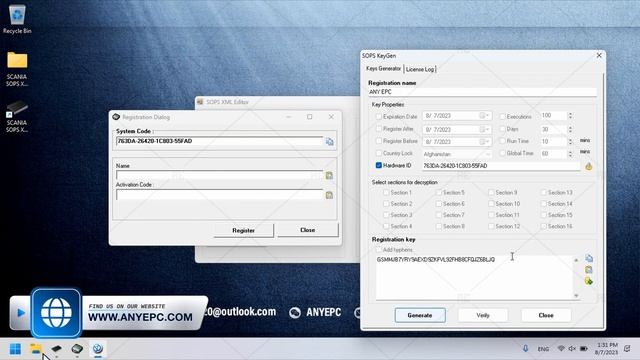Click the Registration Dialog title icon

[116, 117]
